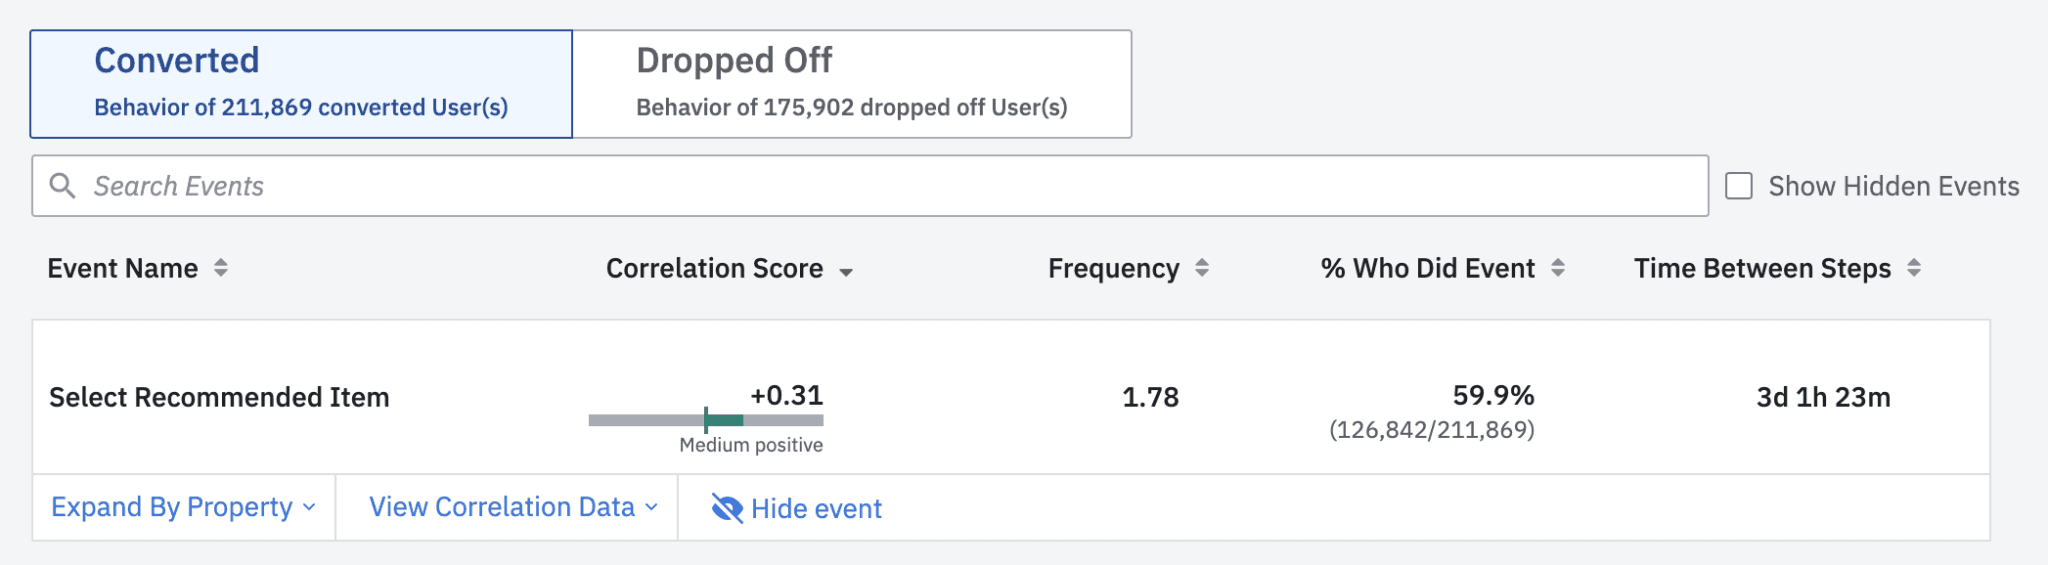Click the search magnifier icon
This screenshot has width=2048, height=565.
point(62,186)
